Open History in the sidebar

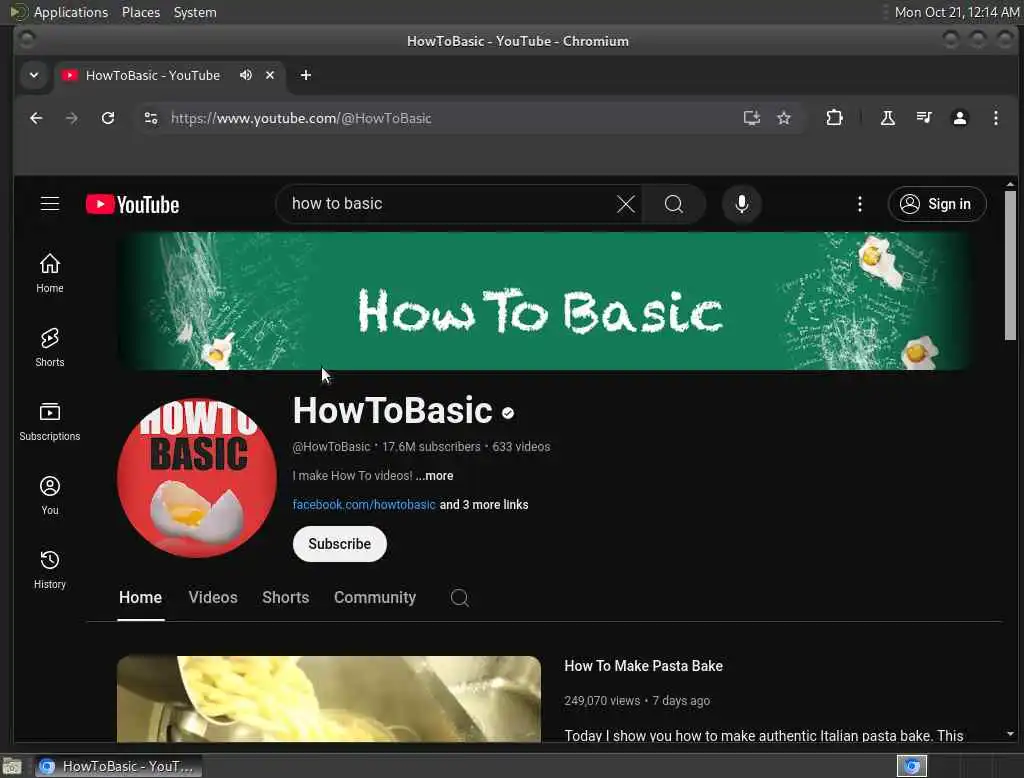pyautogui.click(x=50, y=569)
